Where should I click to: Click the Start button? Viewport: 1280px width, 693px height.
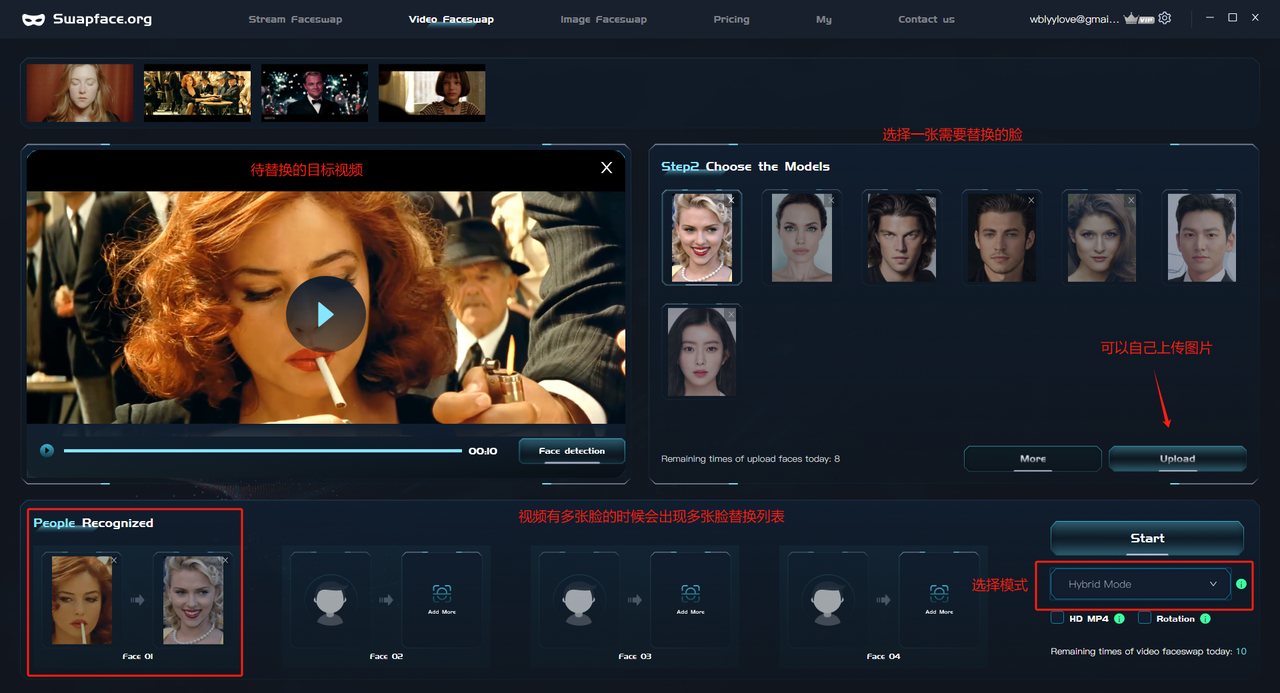[1147, 538]
